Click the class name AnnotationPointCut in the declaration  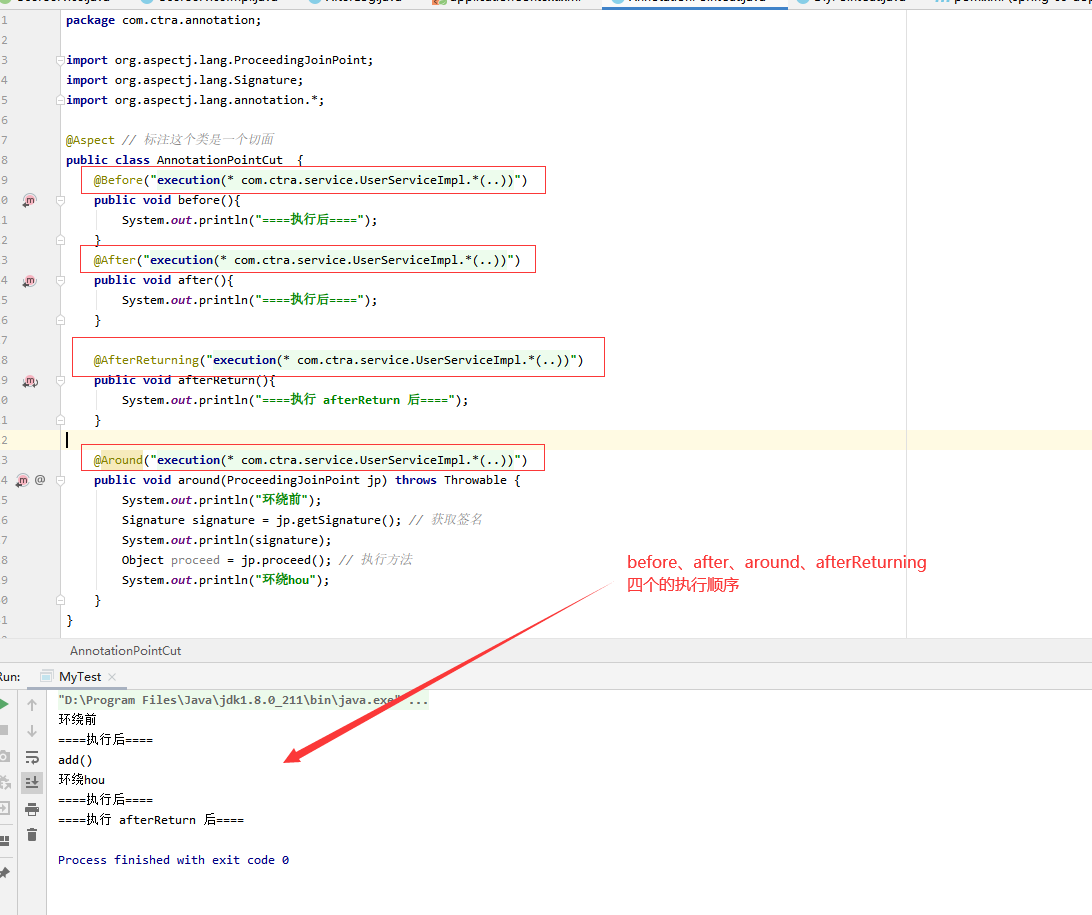(219, 160)
